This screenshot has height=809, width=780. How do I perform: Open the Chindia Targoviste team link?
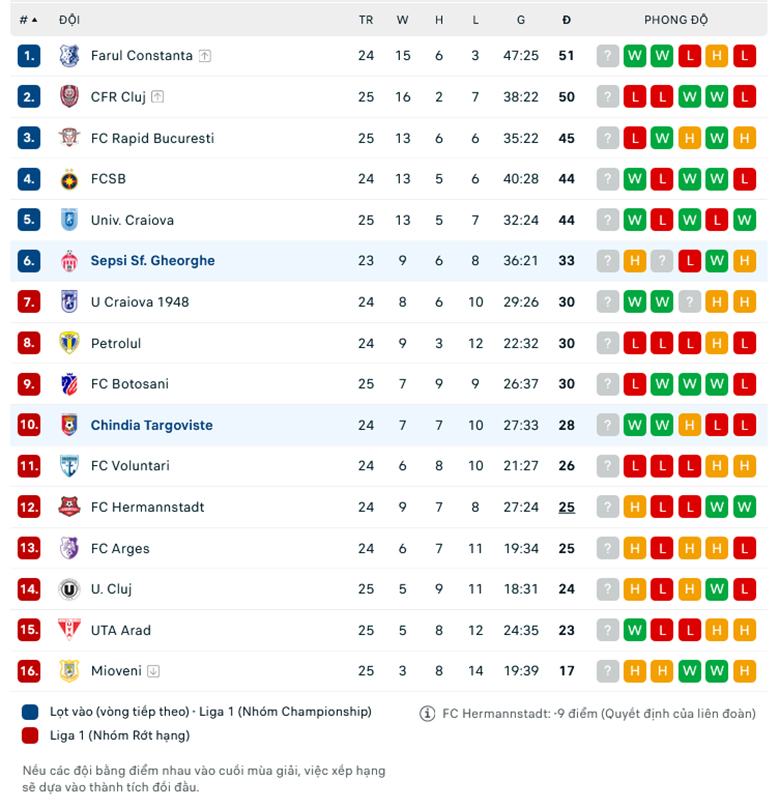[151, 425]
